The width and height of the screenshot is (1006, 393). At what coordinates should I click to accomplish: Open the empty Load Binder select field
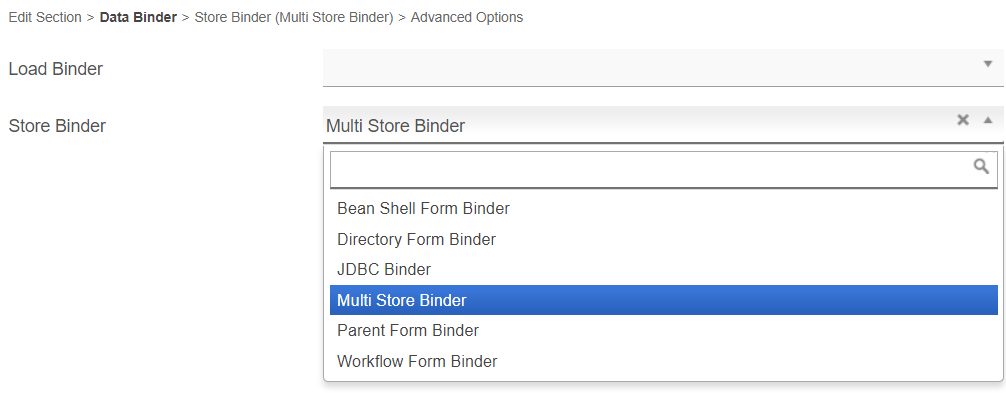tap(663, 67)
